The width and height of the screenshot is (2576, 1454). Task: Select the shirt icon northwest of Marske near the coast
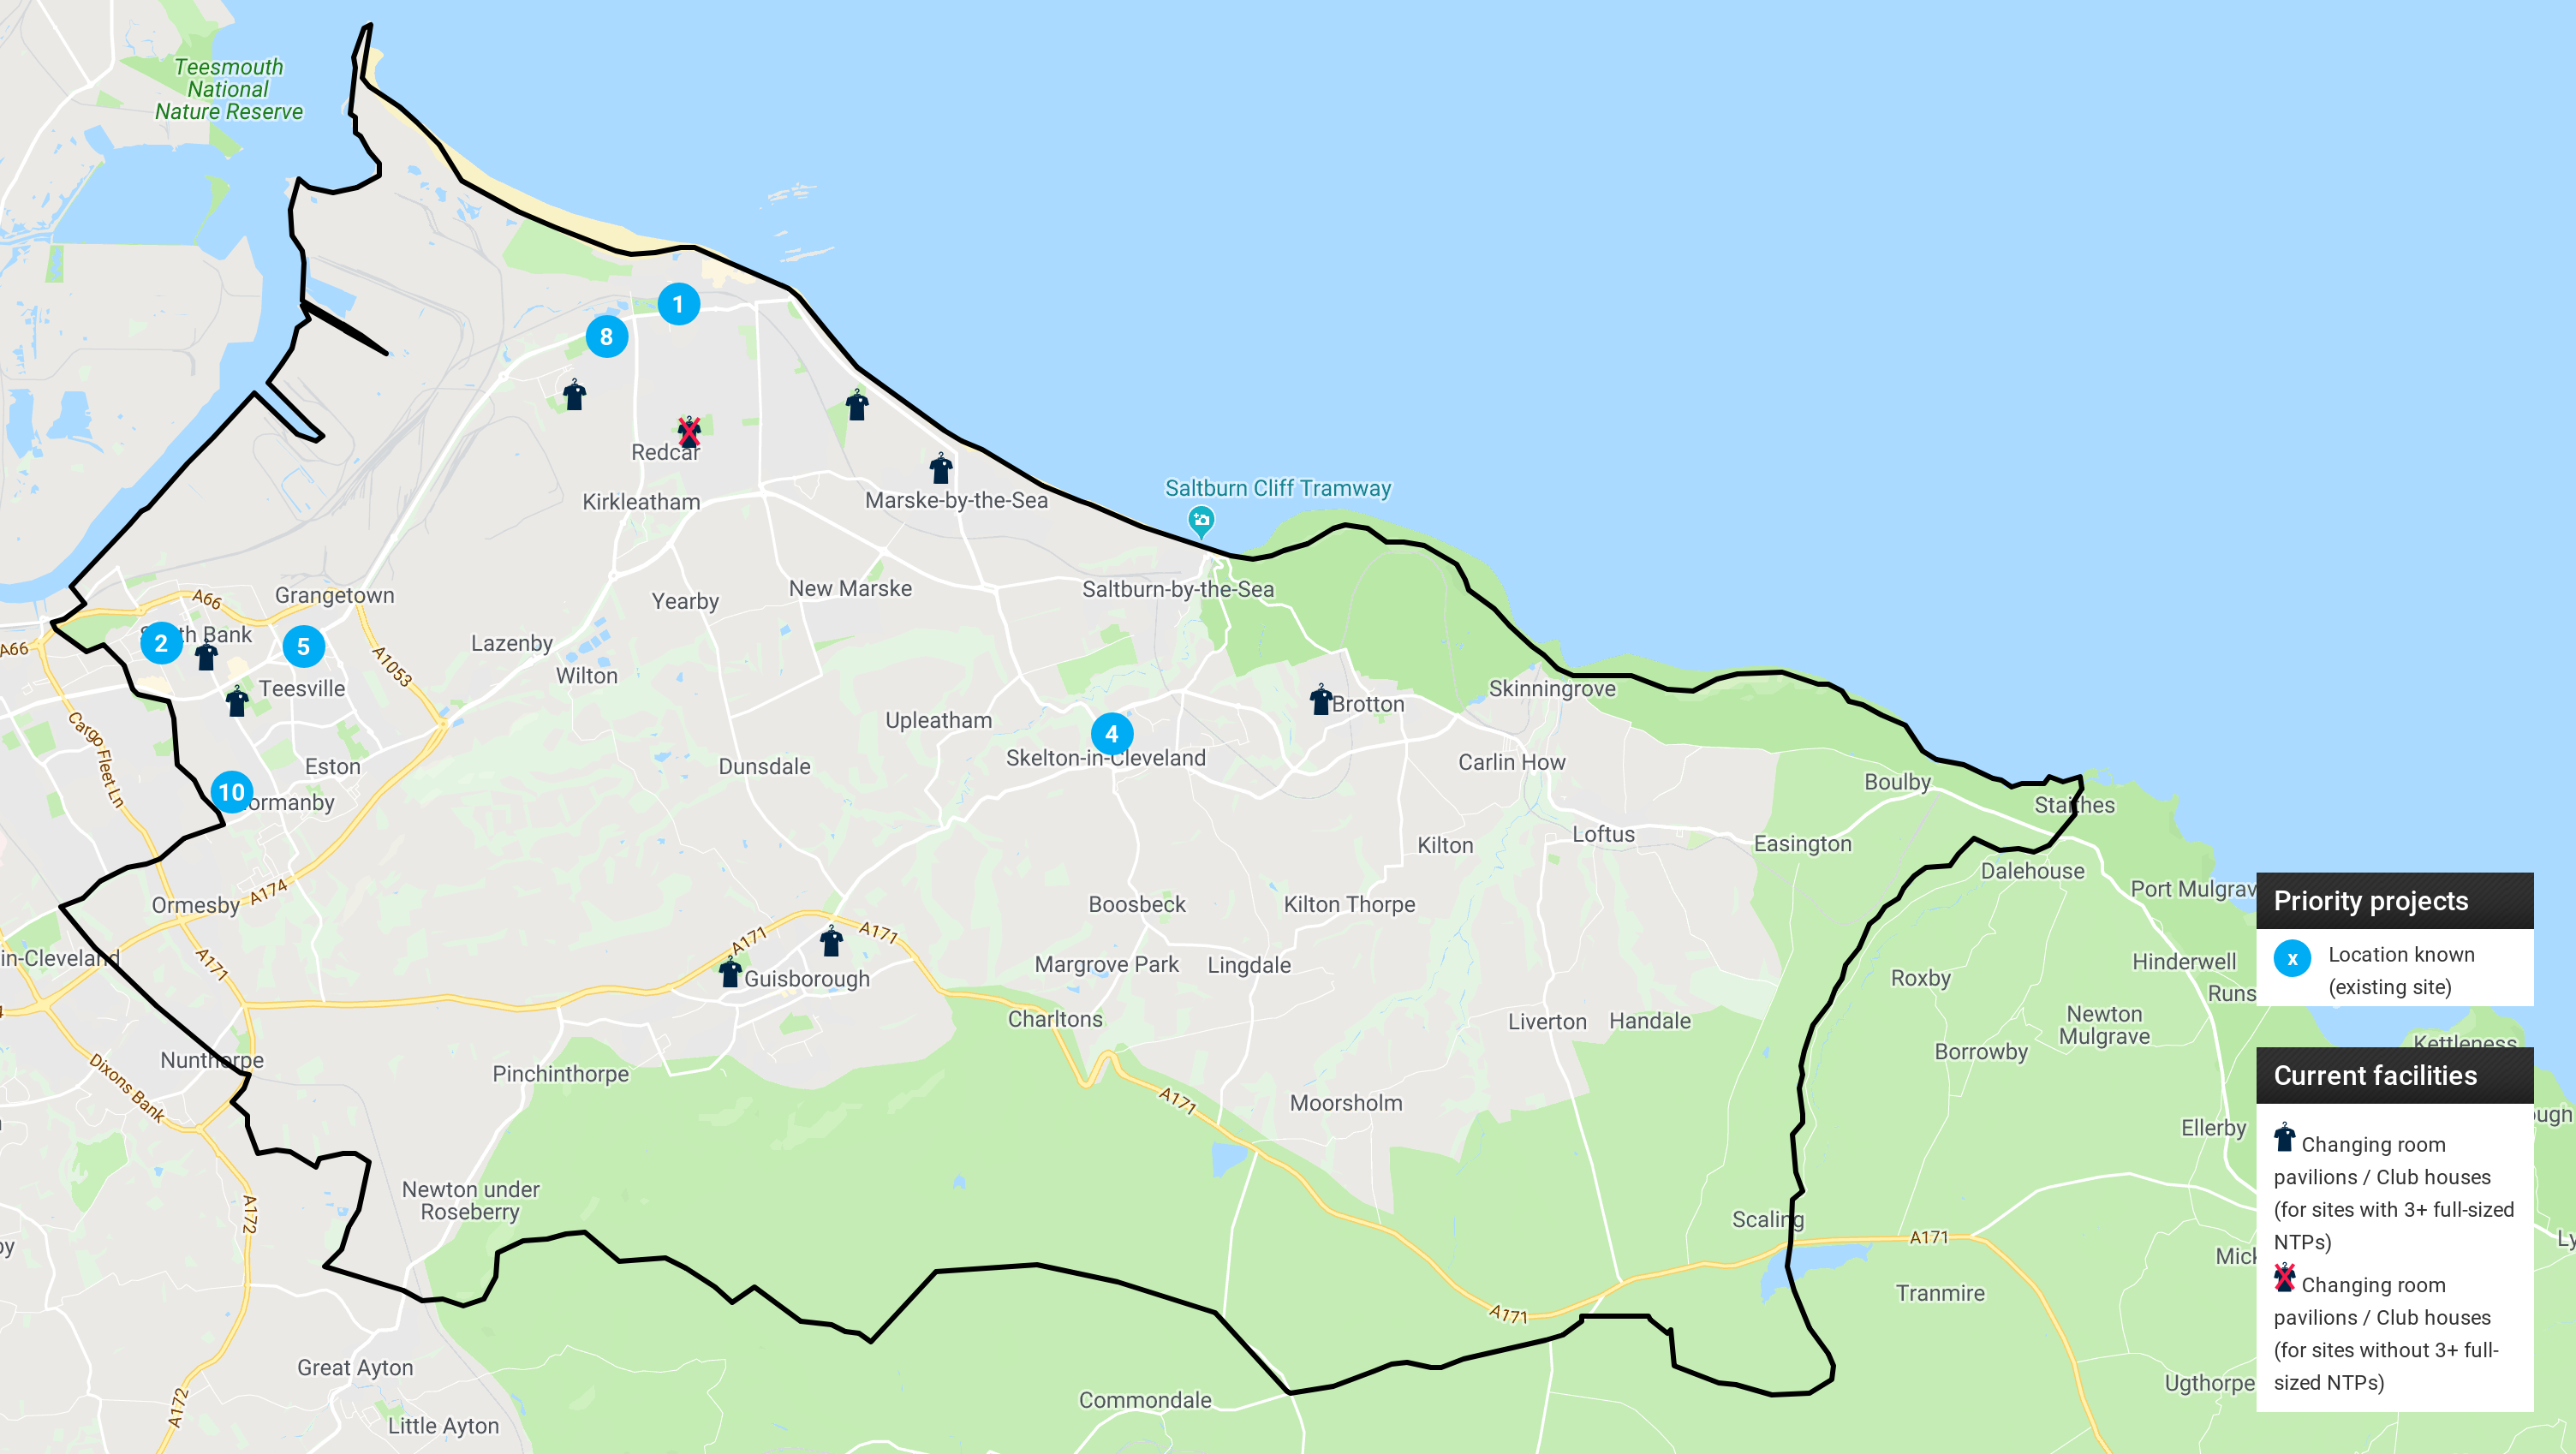857,404
